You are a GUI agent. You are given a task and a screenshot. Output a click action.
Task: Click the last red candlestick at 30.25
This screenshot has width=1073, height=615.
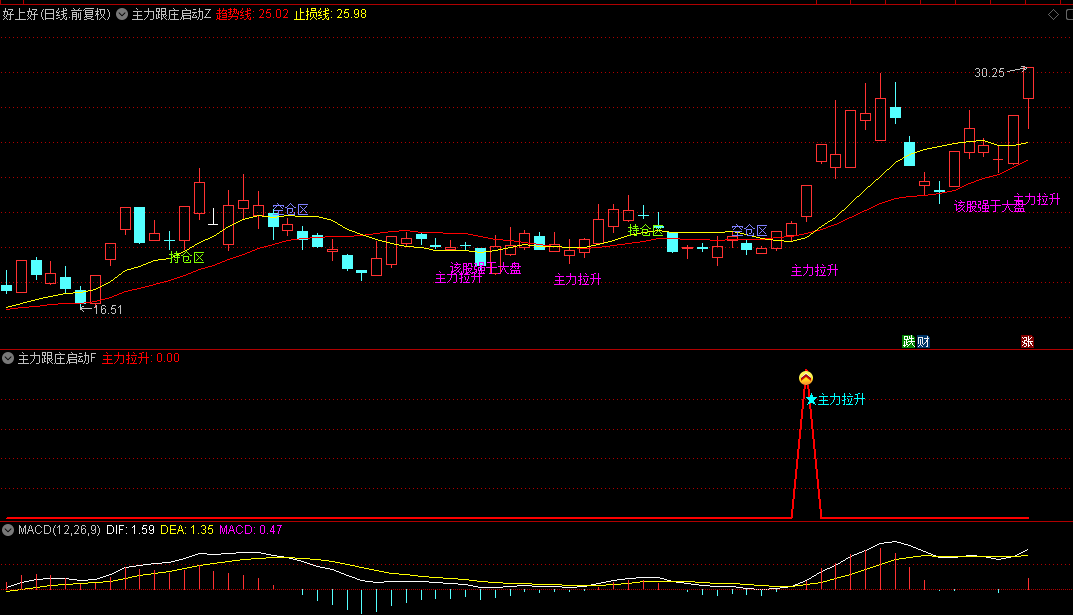coord(1029,83)
